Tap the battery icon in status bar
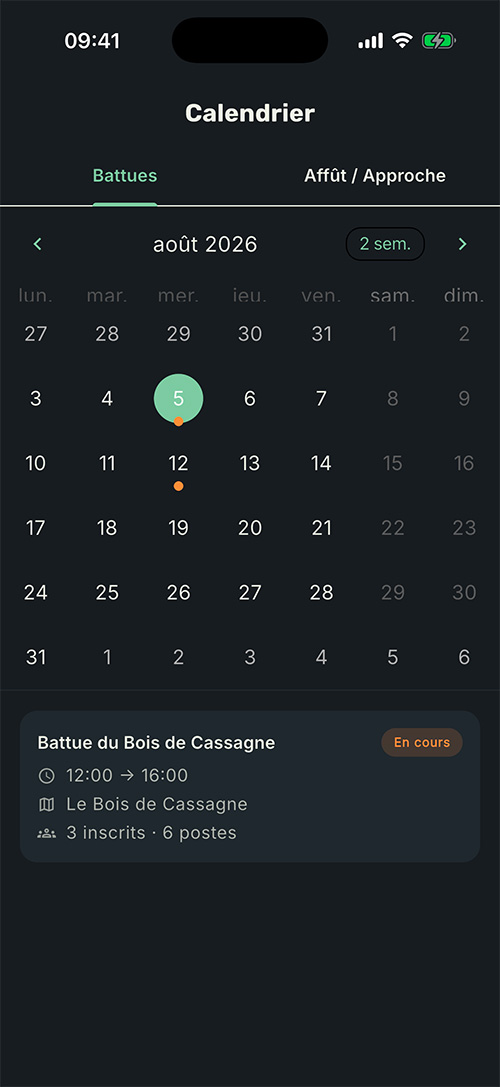The image size is (500, 1087). coord(438,41)
